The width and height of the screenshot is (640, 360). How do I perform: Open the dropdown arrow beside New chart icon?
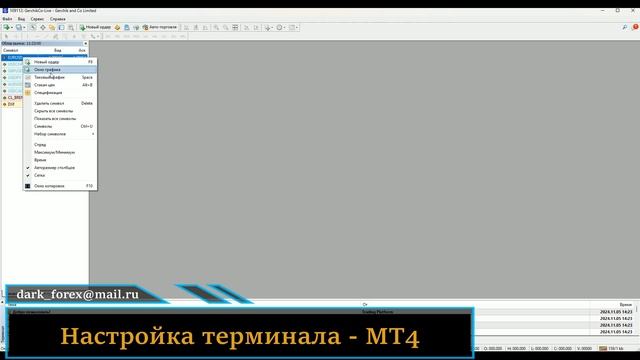(12, 27)
